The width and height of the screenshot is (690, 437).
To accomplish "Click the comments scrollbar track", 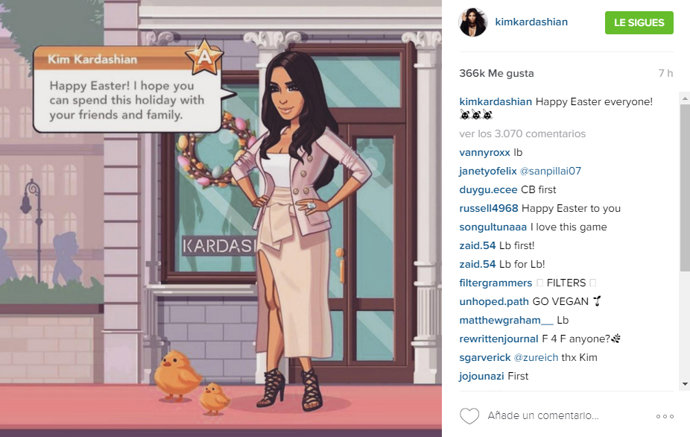I will (x=685, y=241).
